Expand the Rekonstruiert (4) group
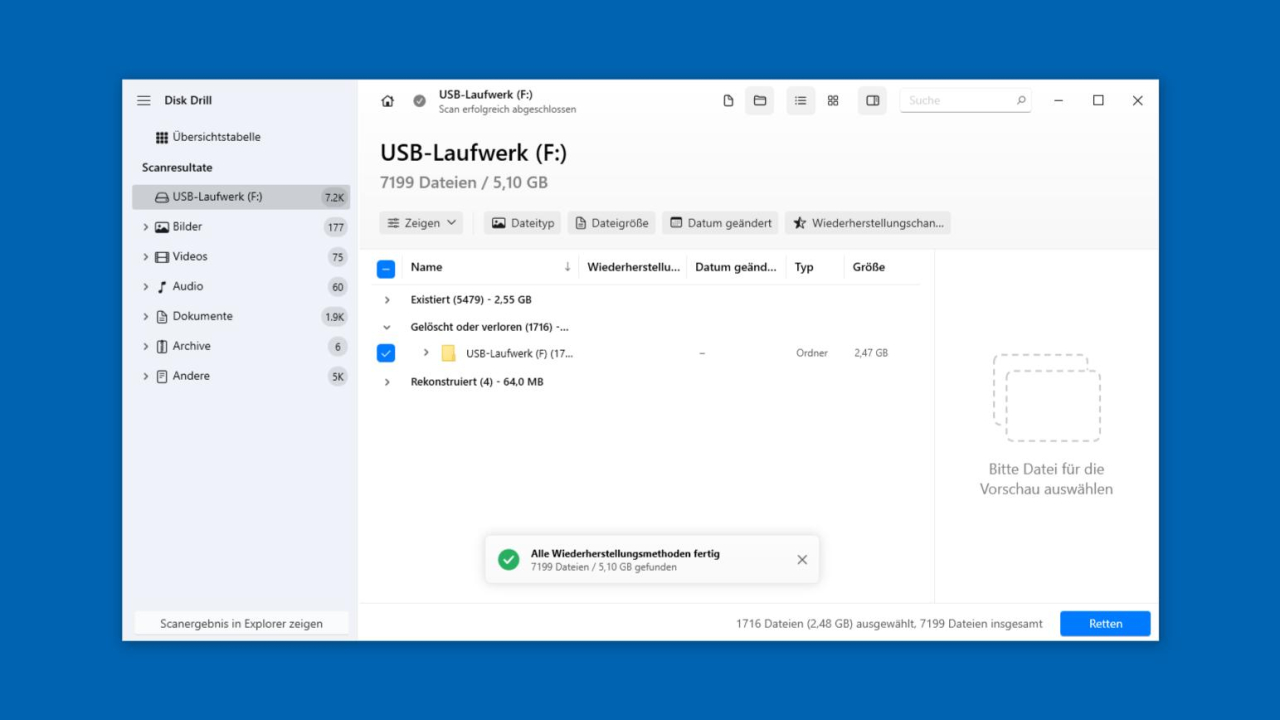The height and width of the screenshot is (720, 1280). click(387, 382)
